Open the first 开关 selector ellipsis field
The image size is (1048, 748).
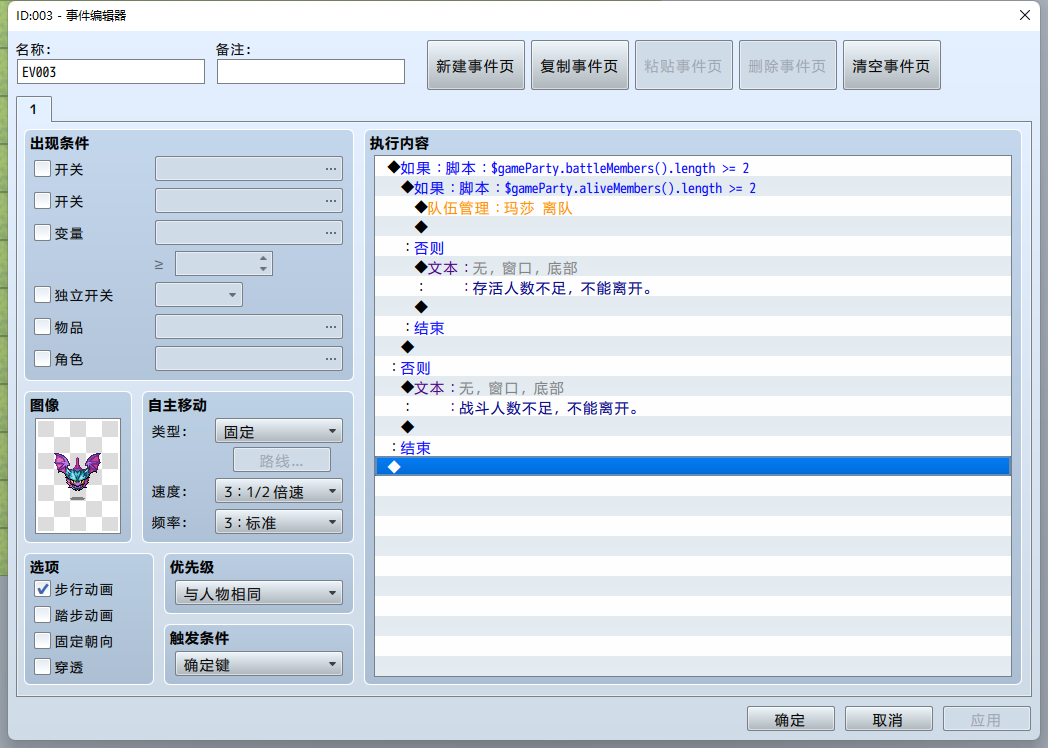click(x=249, y=168)
